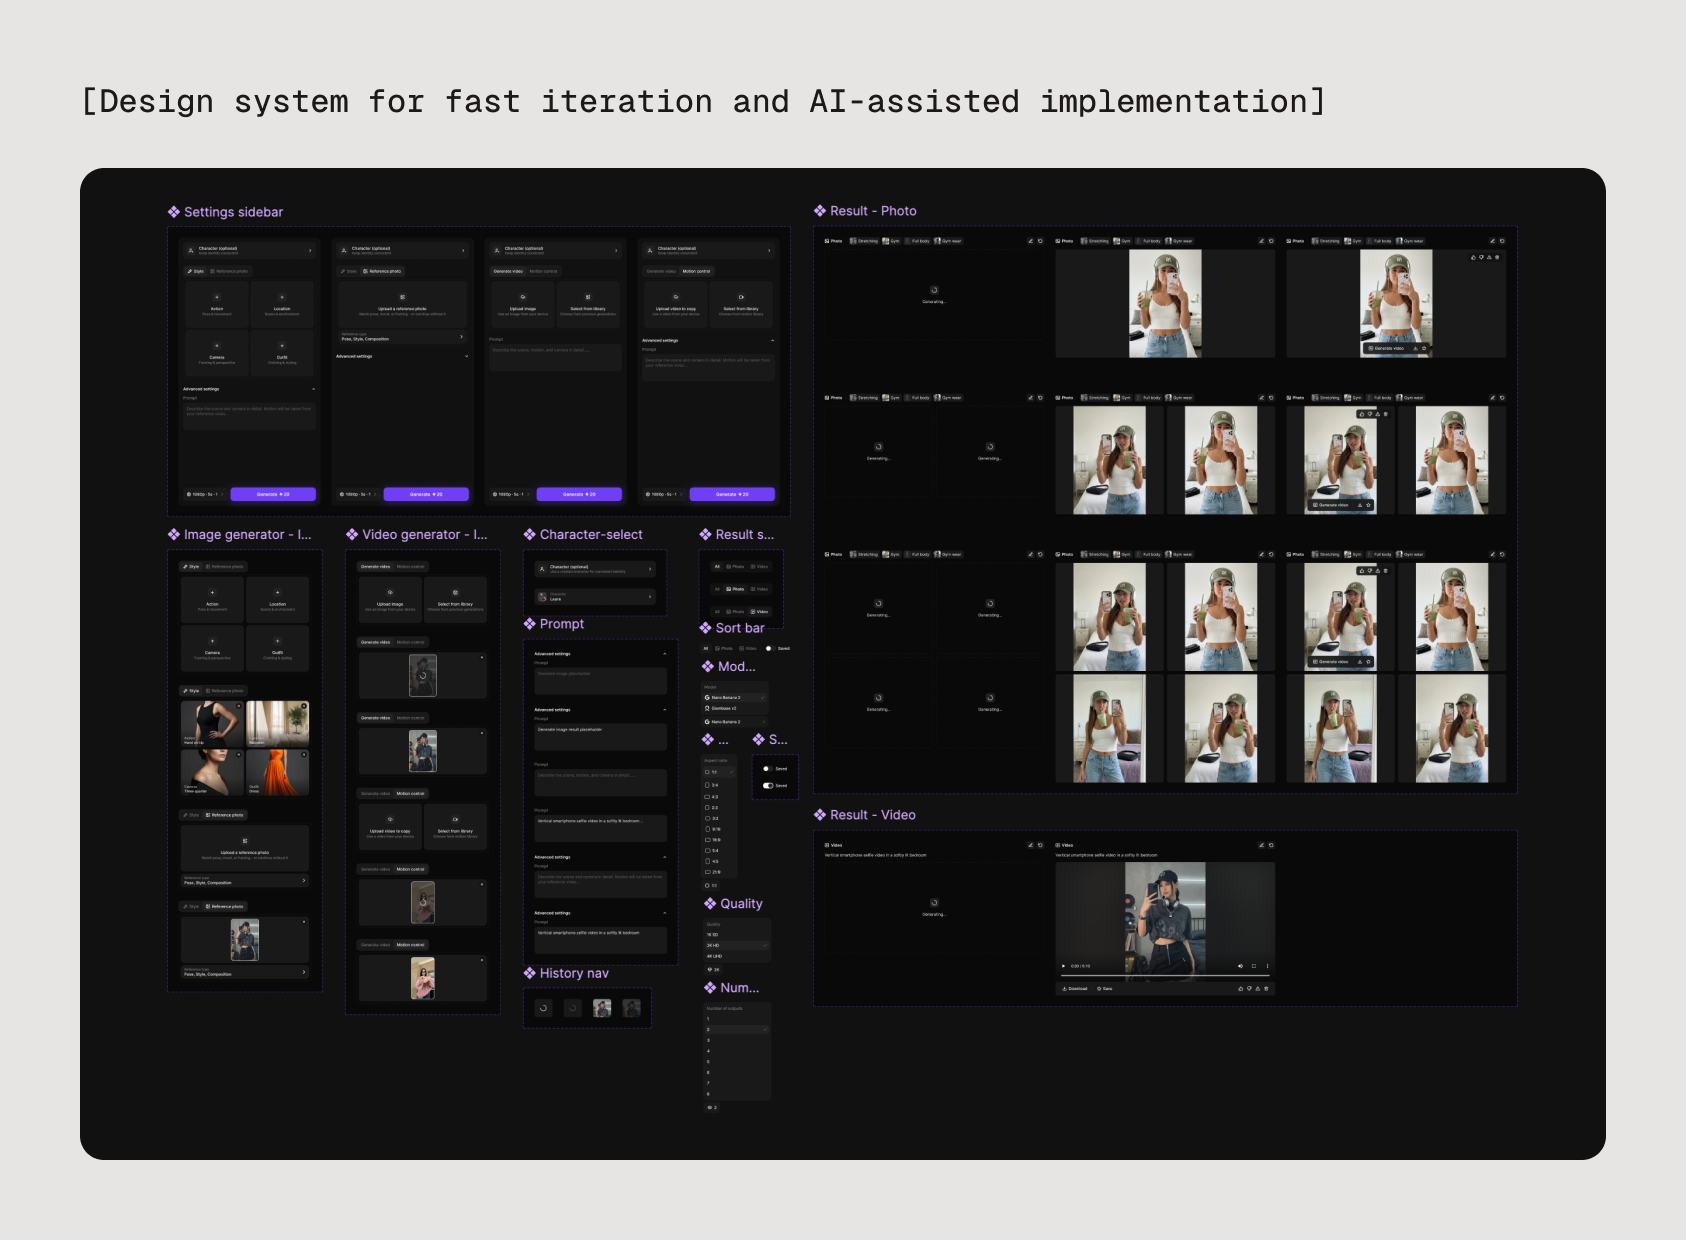Click the edit pencil above the finished video
The width and height of the screenshot is (1686, 1240).
click(1261, 845)
